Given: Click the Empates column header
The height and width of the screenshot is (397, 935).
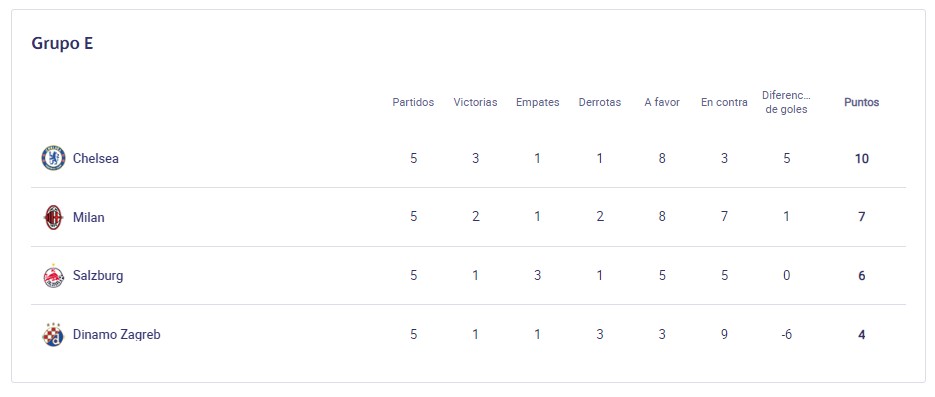Looking at the screenshot, I should coord(537,103).
